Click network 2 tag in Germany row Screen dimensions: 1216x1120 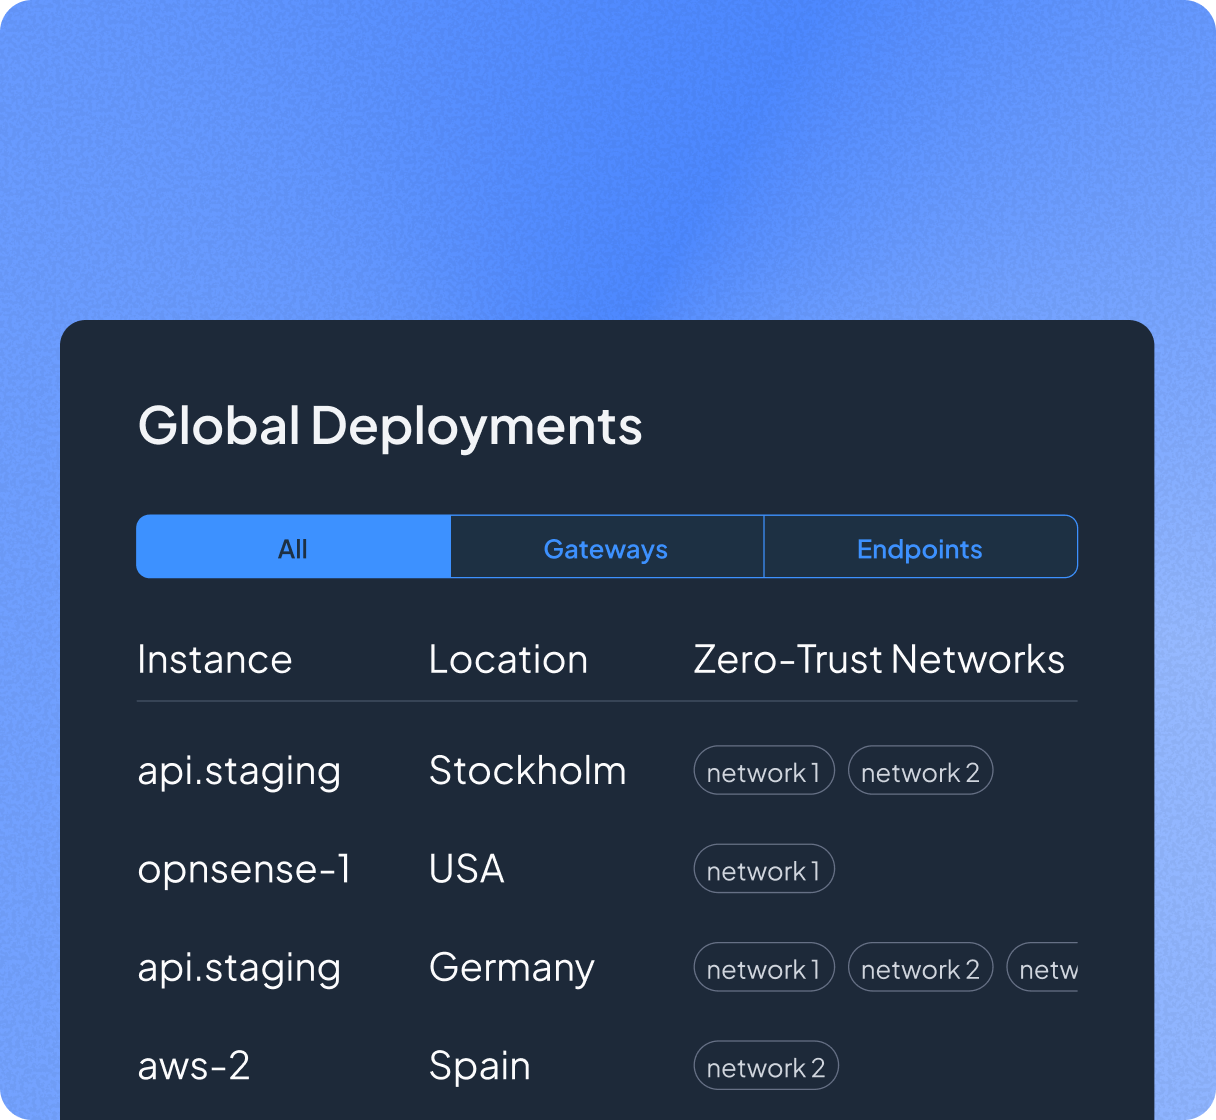tap(920, 968)
